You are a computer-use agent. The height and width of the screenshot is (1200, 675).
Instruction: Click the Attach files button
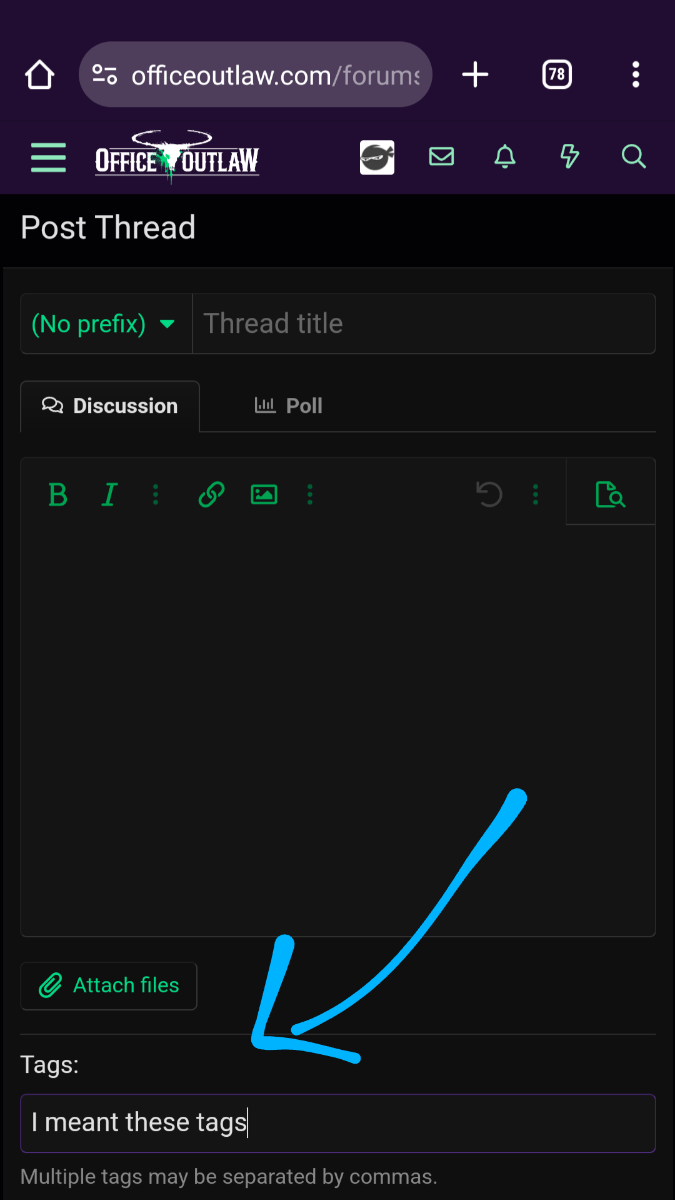[109, 986]
